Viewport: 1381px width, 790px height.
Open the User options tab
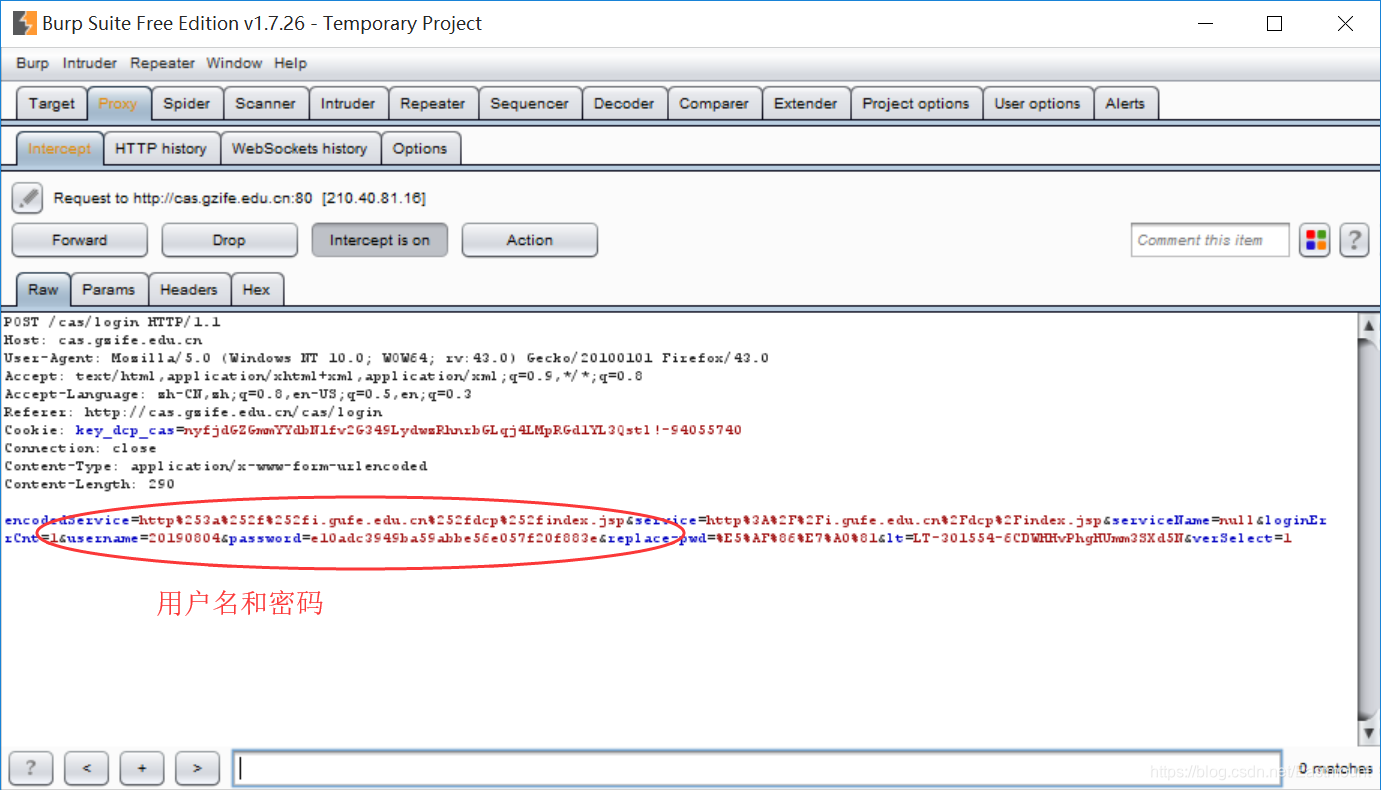1037,103
